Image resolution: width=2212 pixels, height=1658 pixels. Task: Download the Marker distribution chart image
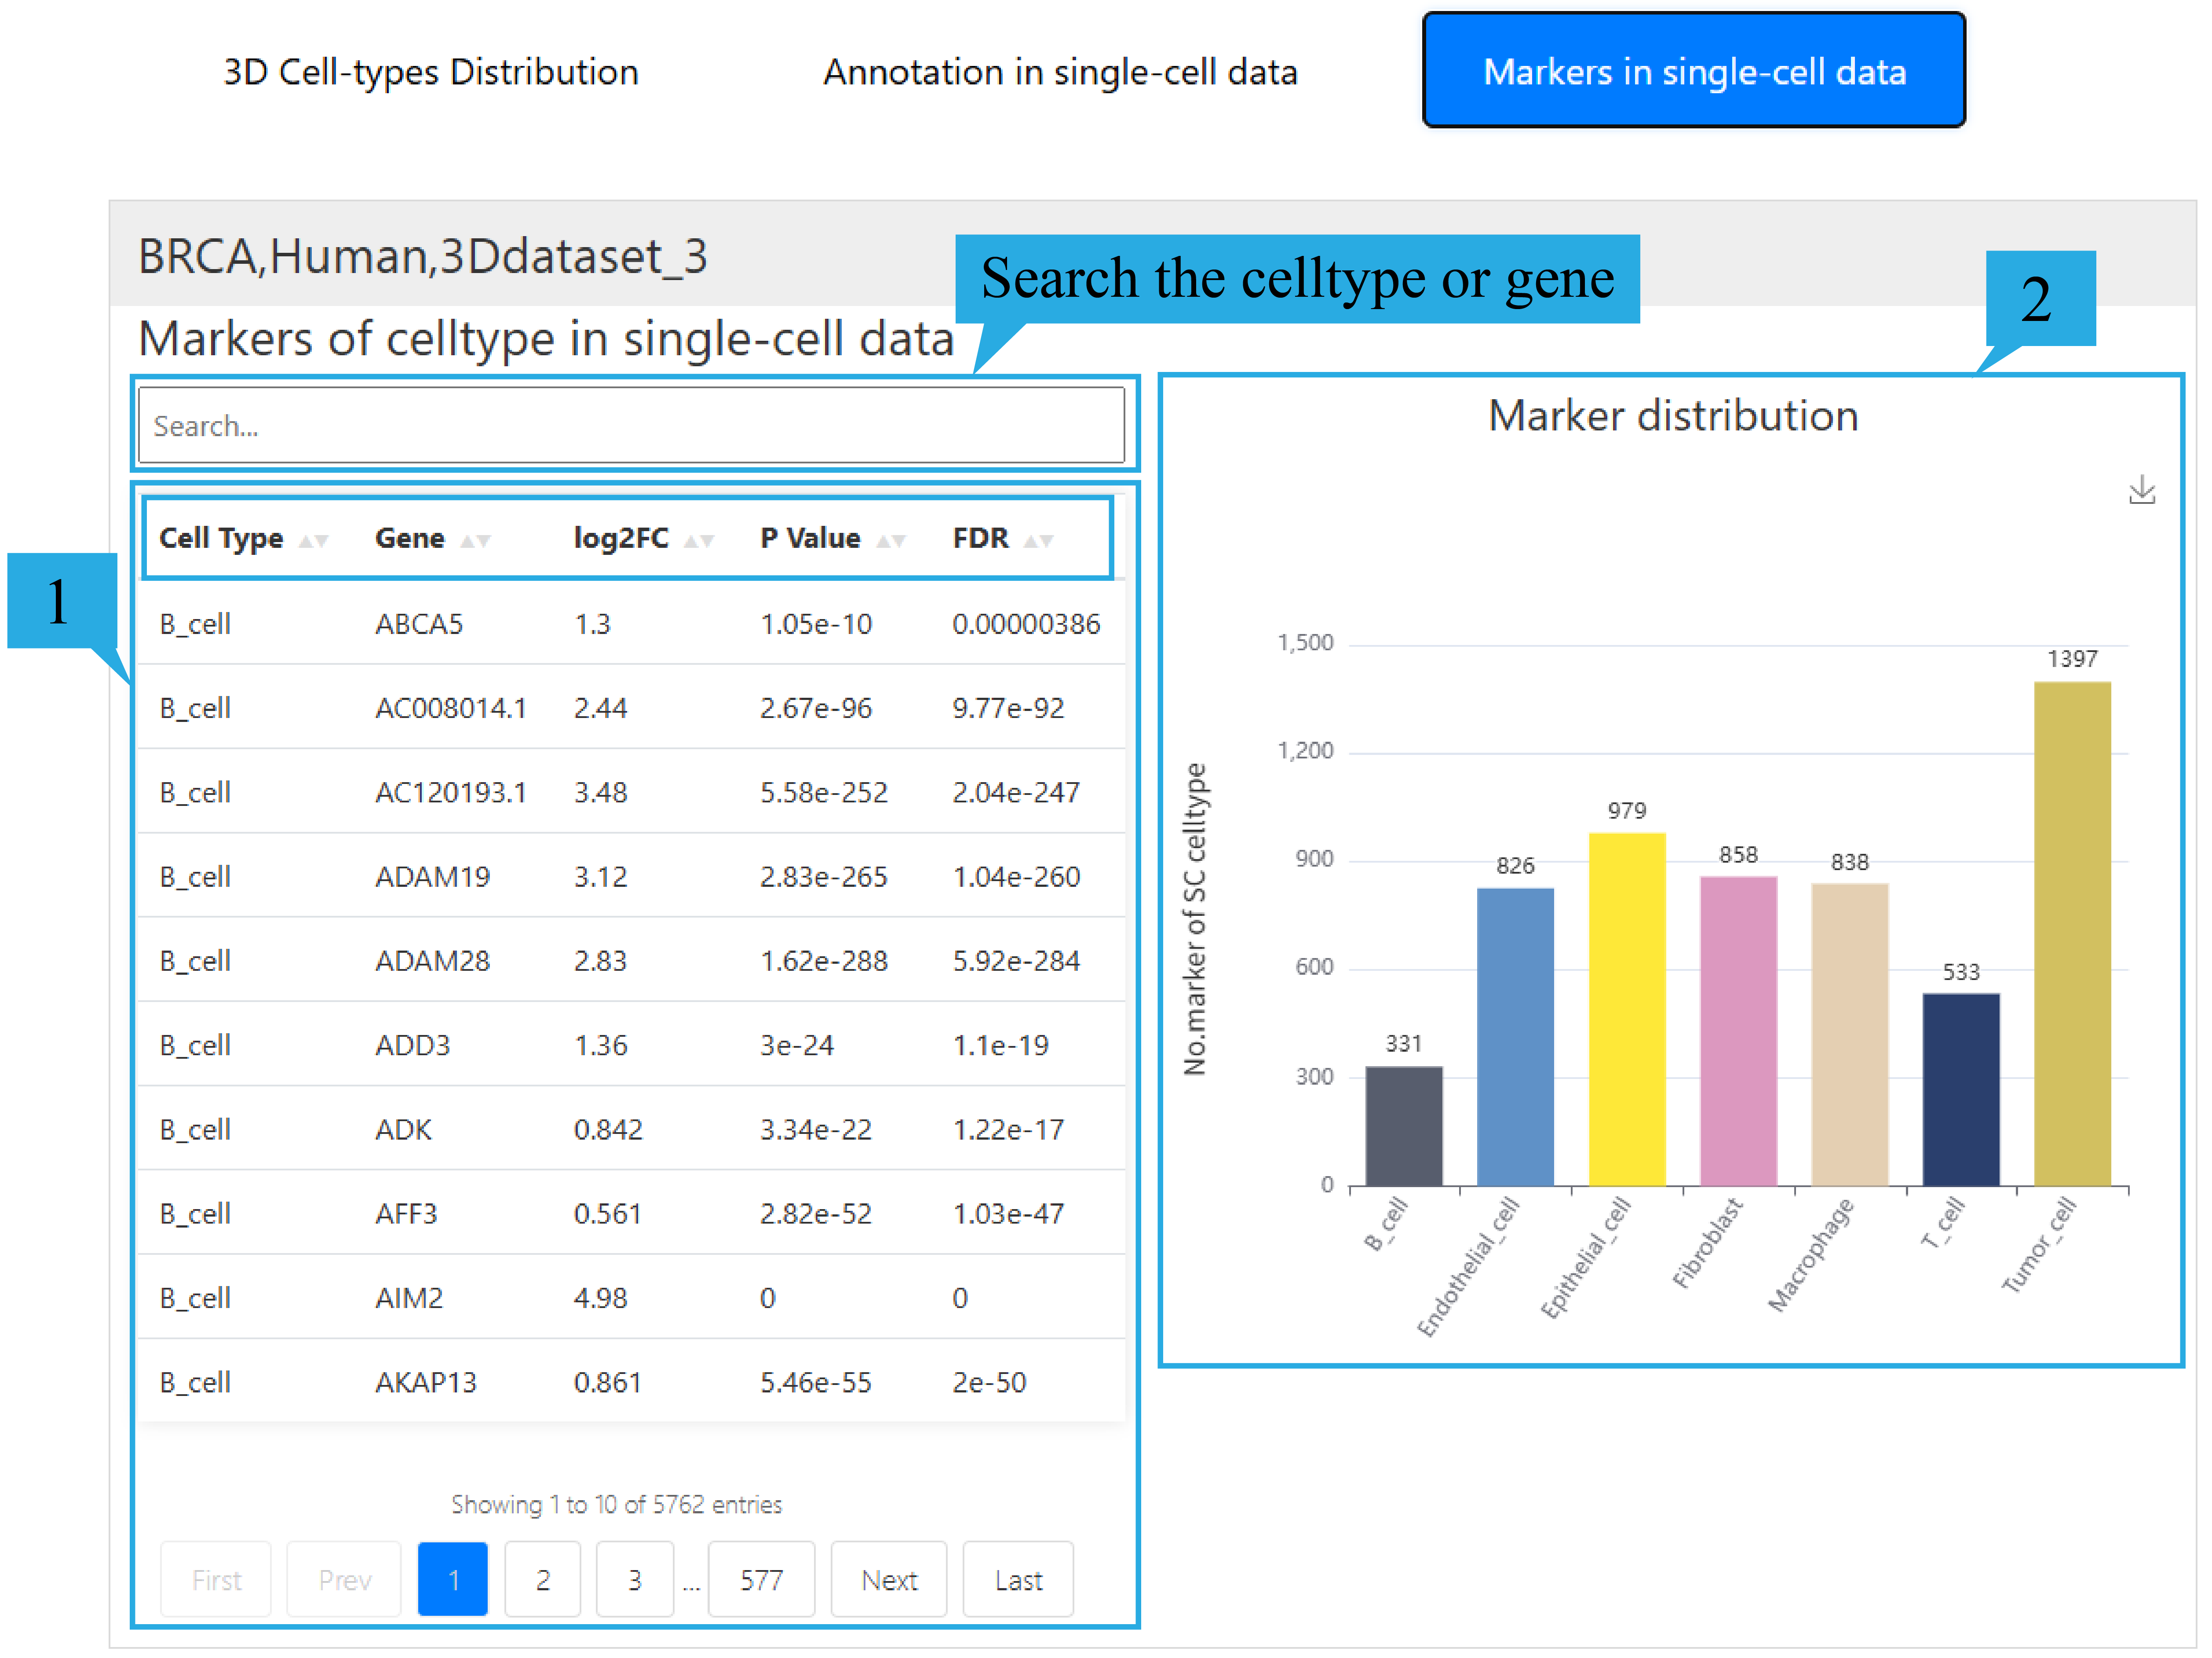(x=2141, y=490)
